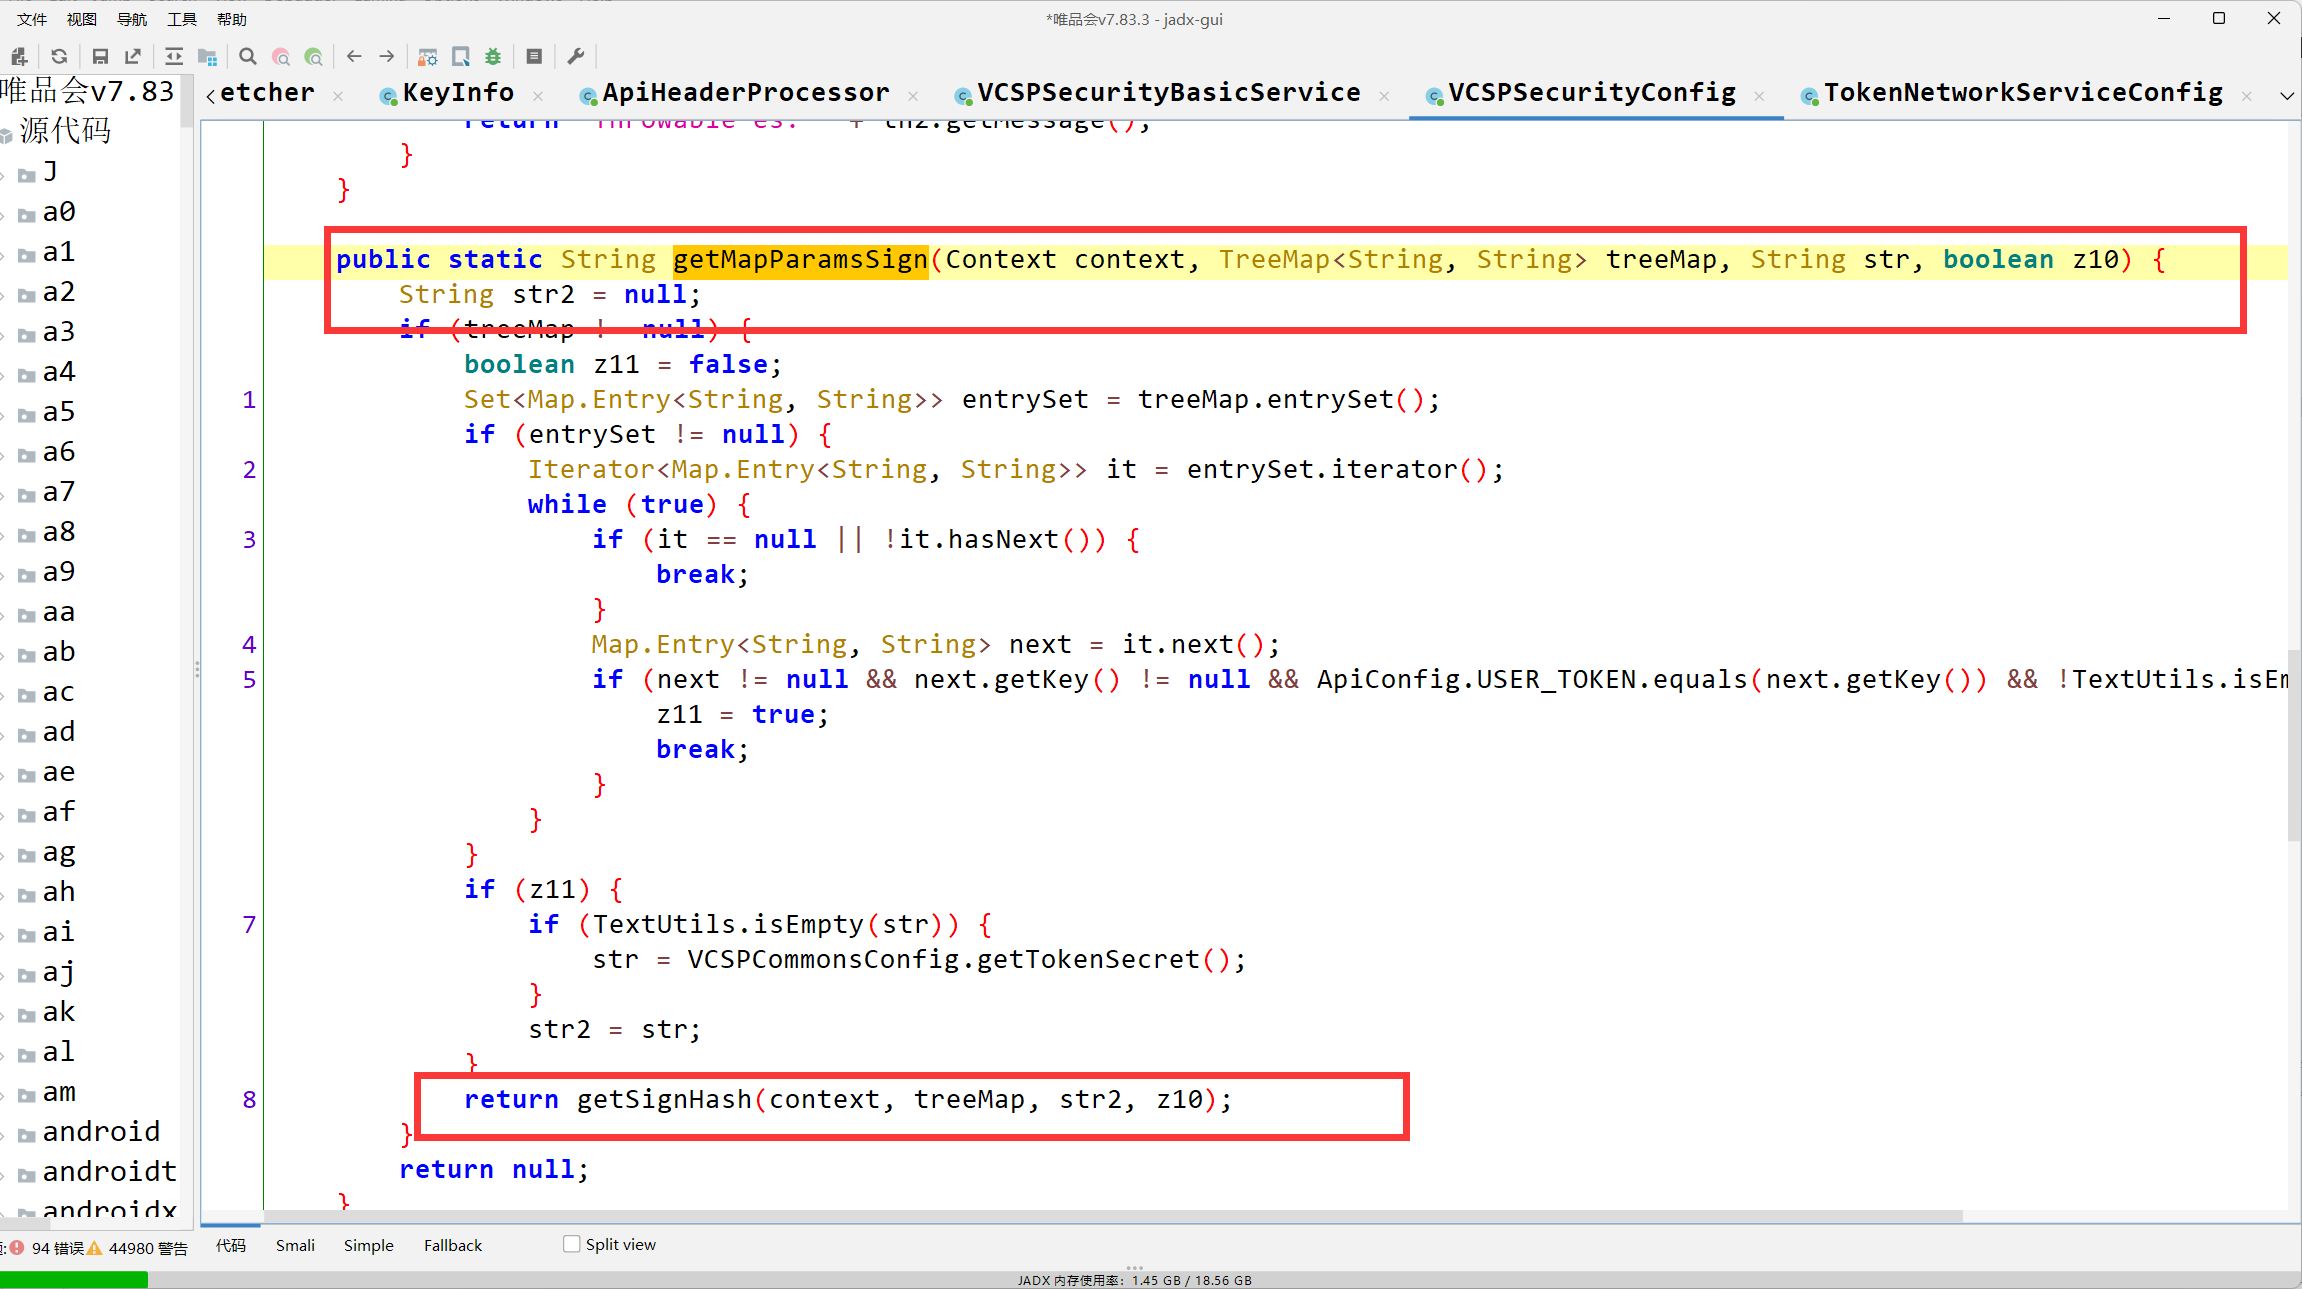Expand the J package node
This screenshot has height=1289, width=2302.
(x=3, y=175)
